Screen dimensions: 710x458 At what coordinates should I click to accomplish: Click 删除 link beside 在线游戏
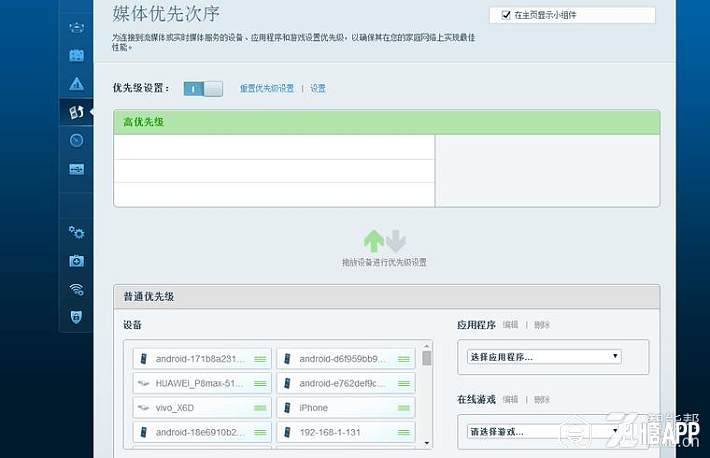click(x=542, y=400)
